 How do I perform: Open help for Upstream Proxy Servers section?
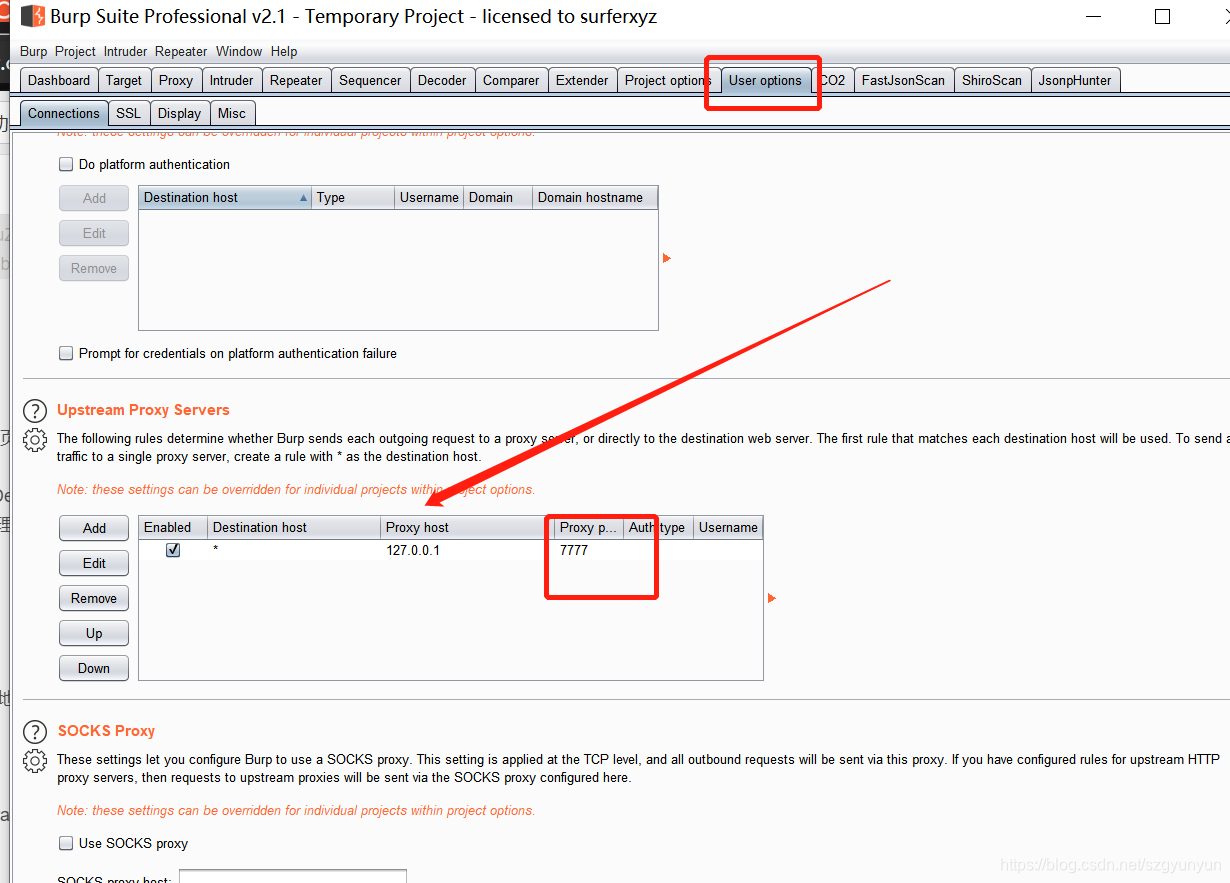pyautogui.click(x=35, y=411)
